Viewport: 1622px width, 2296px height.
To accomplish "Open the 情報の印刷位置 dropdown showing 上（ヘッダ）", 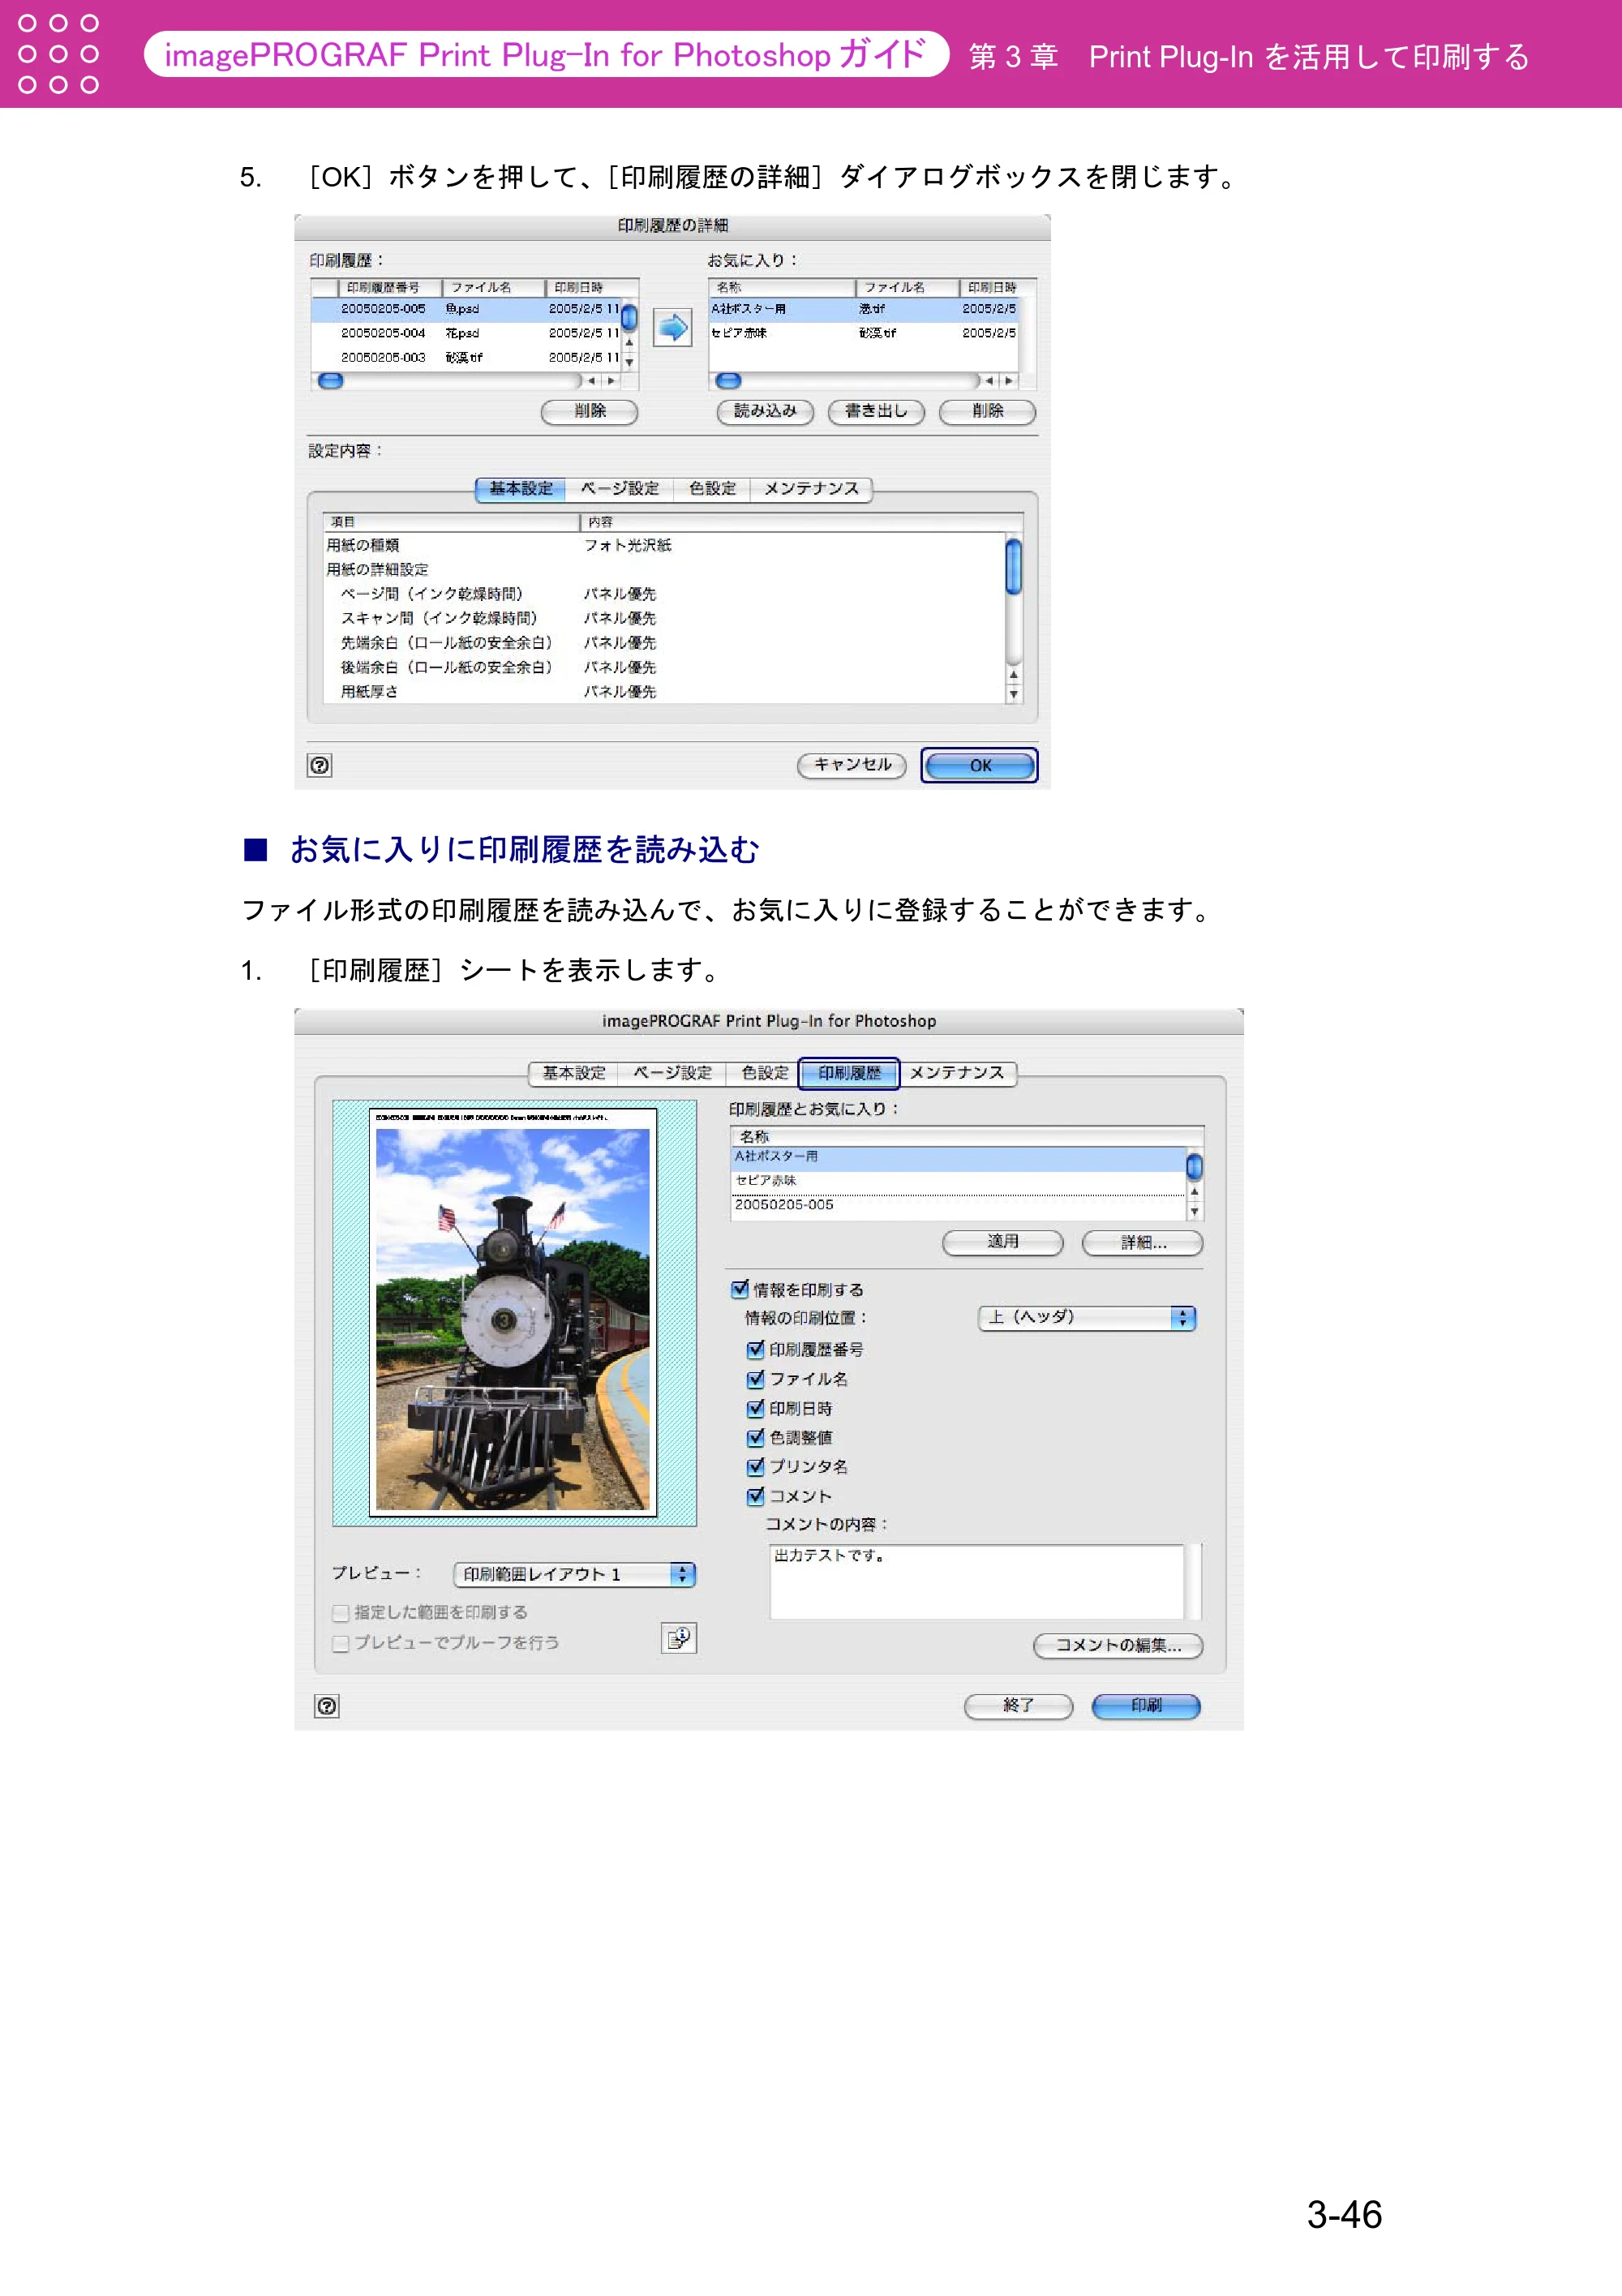I will click(1087, 1318).
